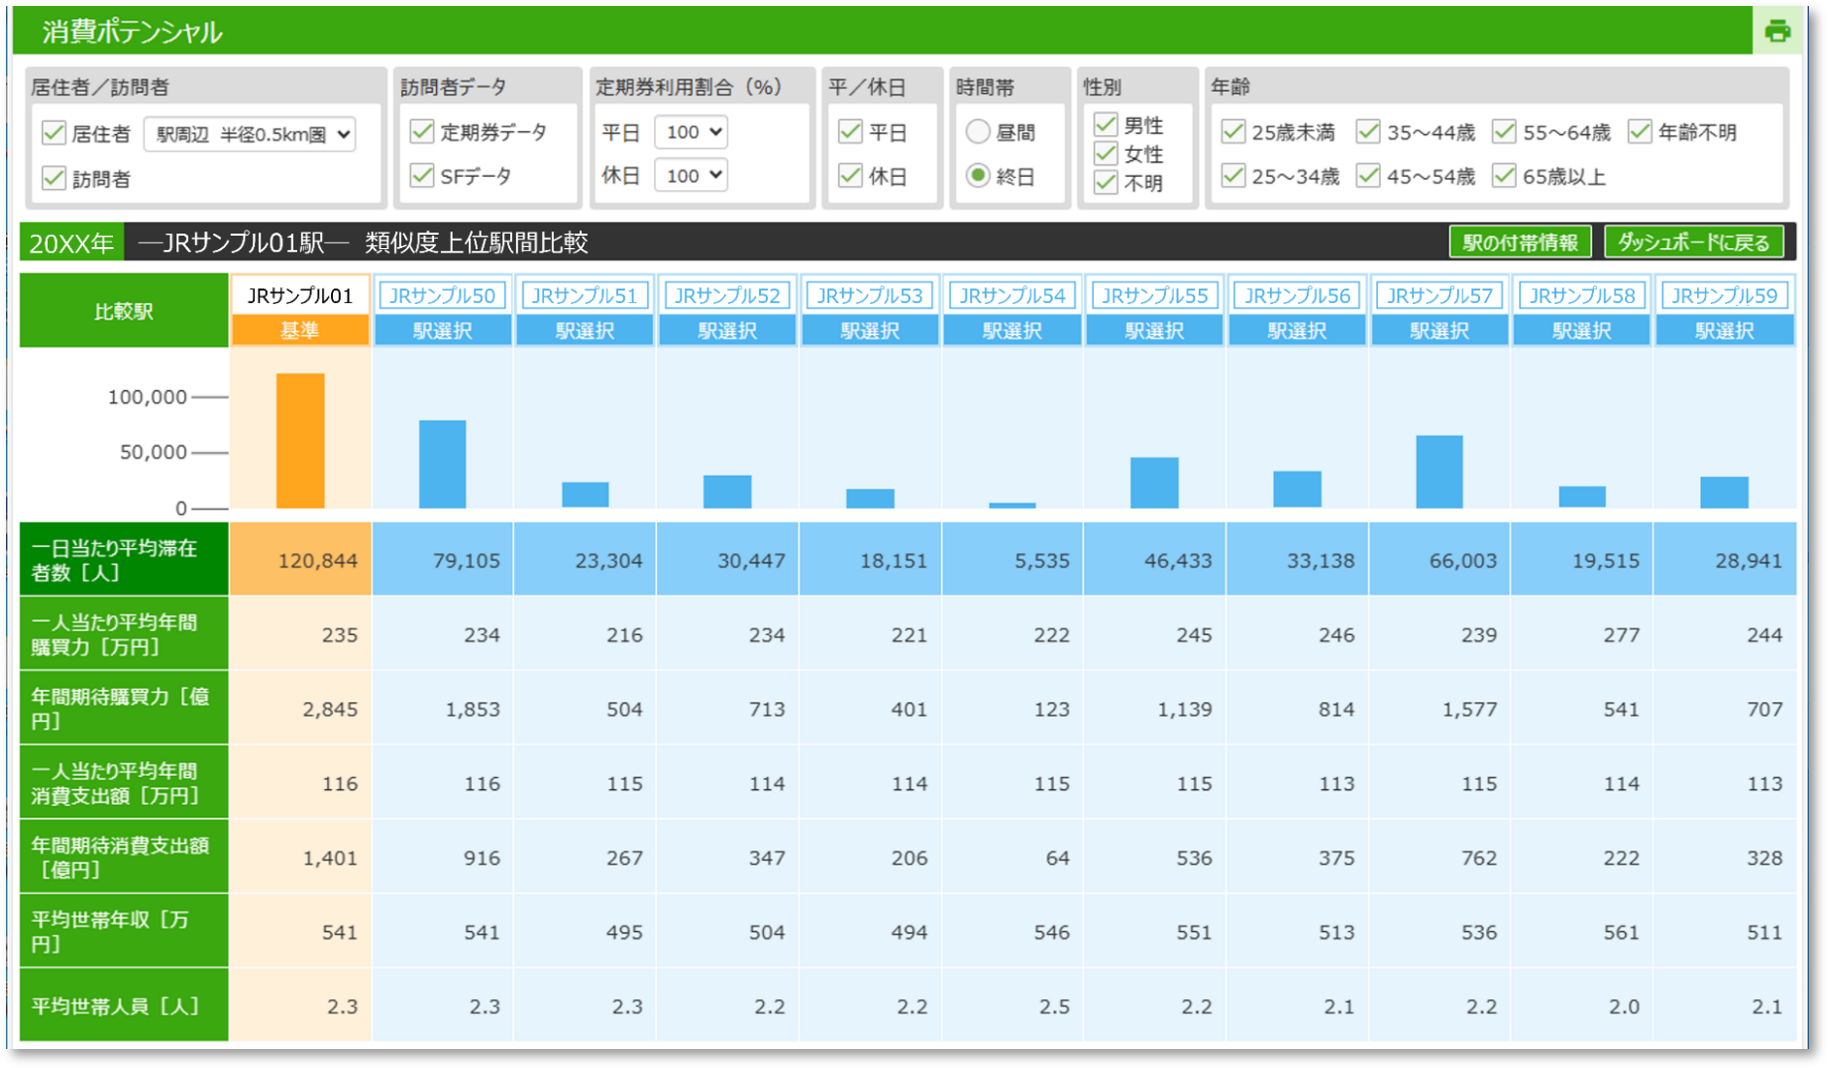Select the 平均世帯人員 row header
The height and width of the screenshot is (1068, 1828).
coord(124,1005)
